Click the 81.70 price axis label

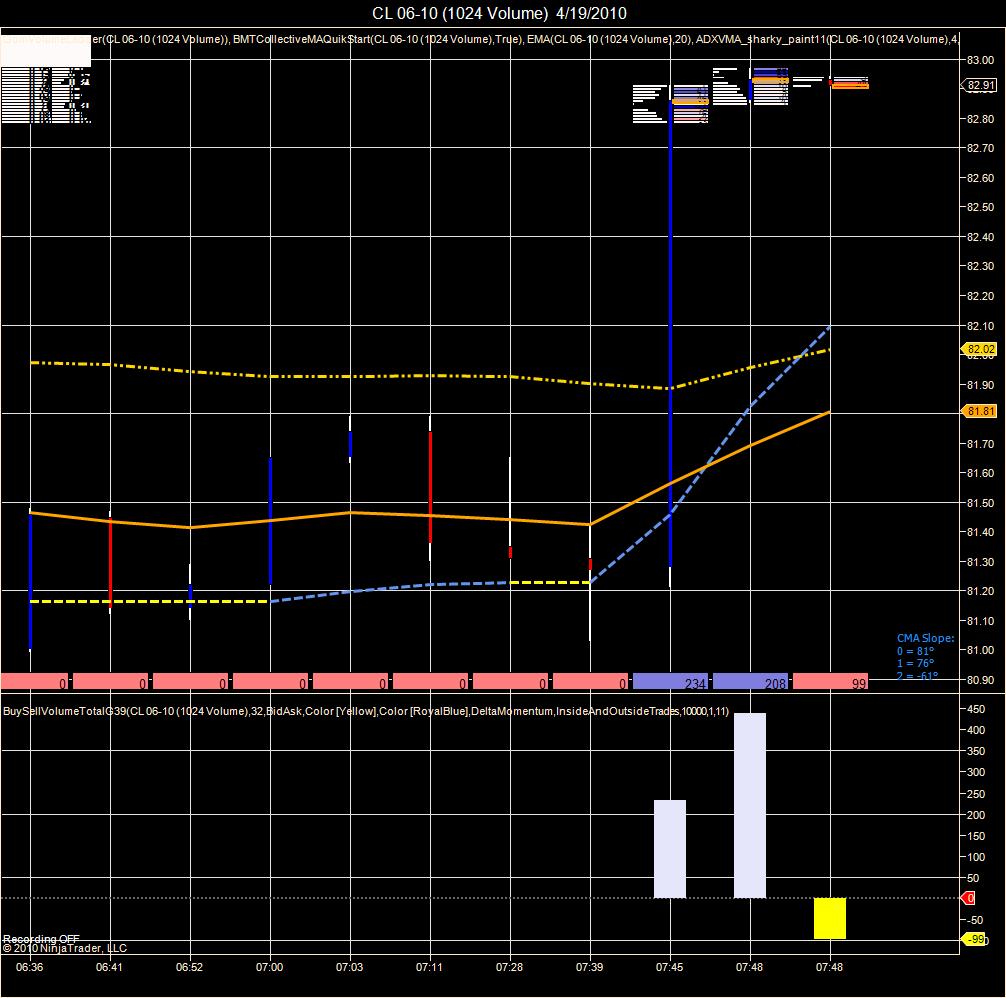tap(980, 443)
